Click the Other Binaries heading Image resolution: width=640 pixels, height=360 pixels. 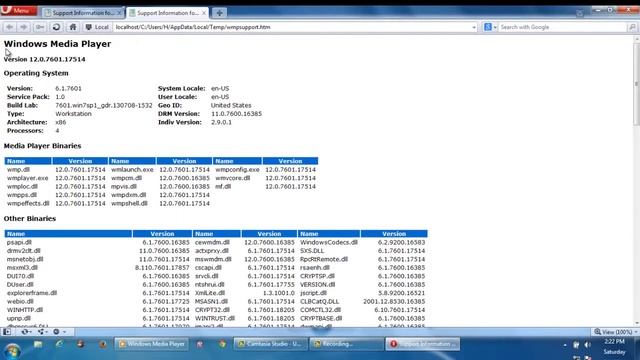tap(30, 218)
